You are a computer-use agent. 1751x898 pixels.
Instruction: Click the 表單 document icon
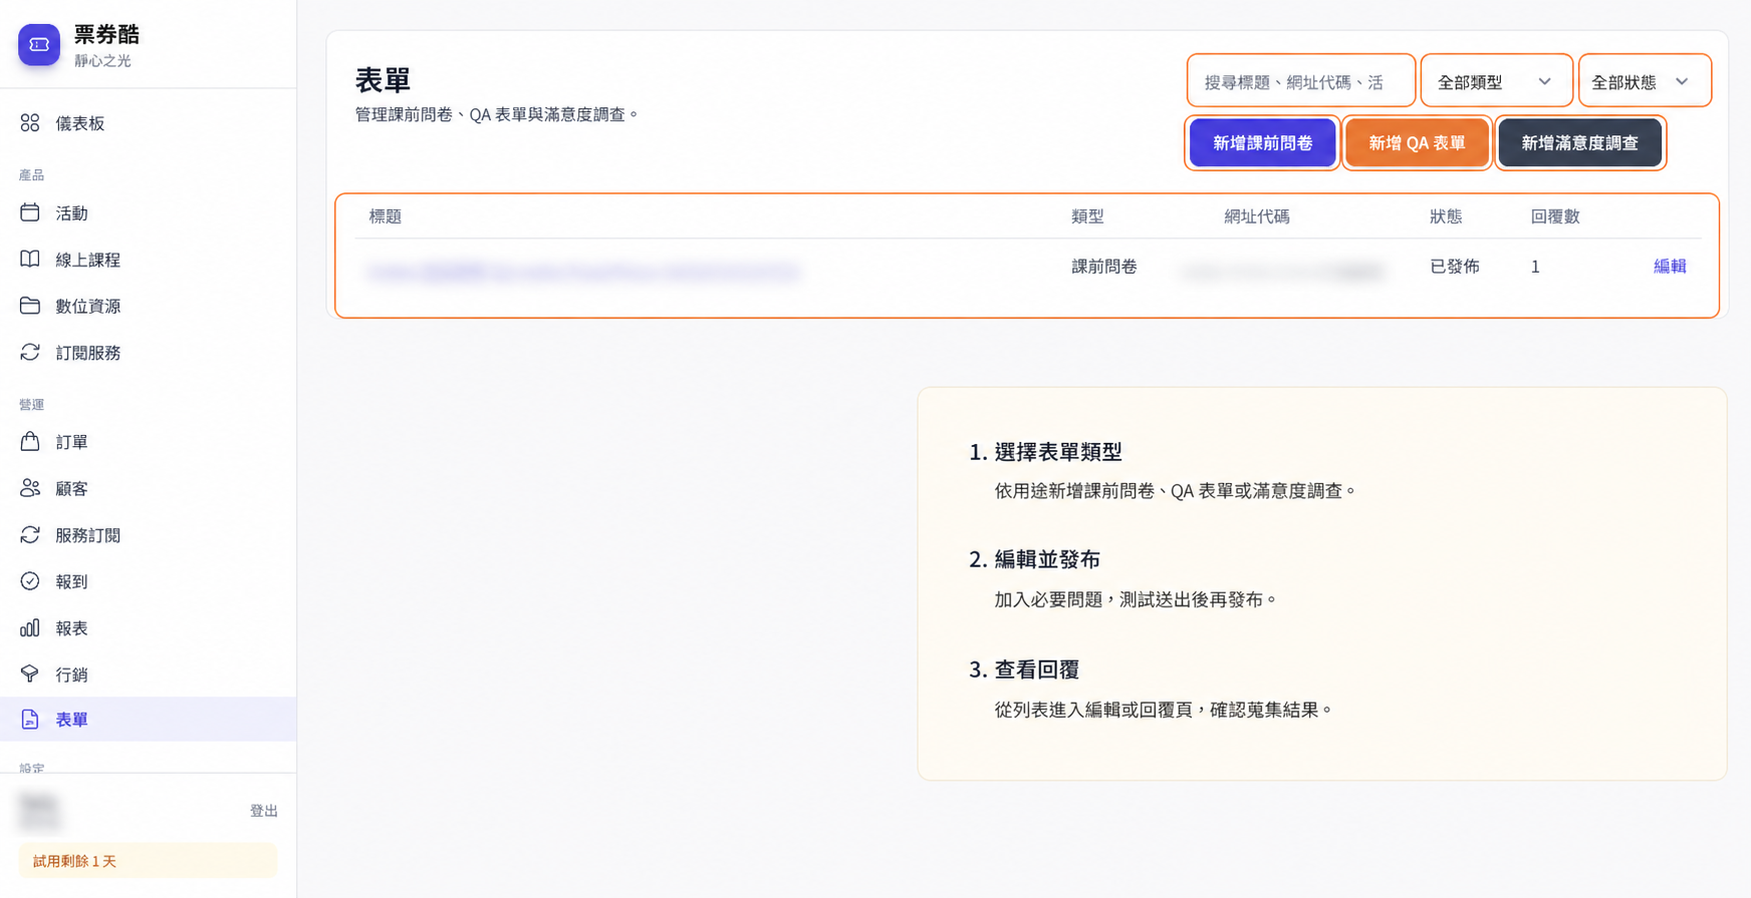point(30,719)
